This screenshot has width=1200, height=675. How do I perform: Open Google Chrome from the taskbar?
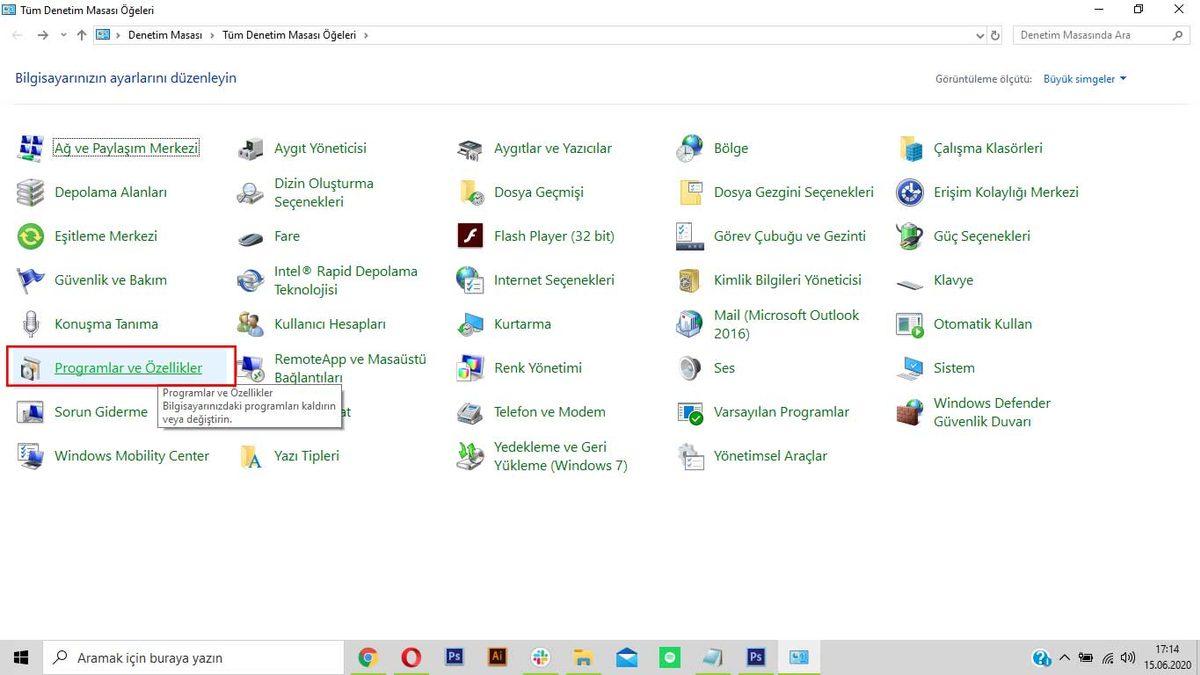pos(368,657)
